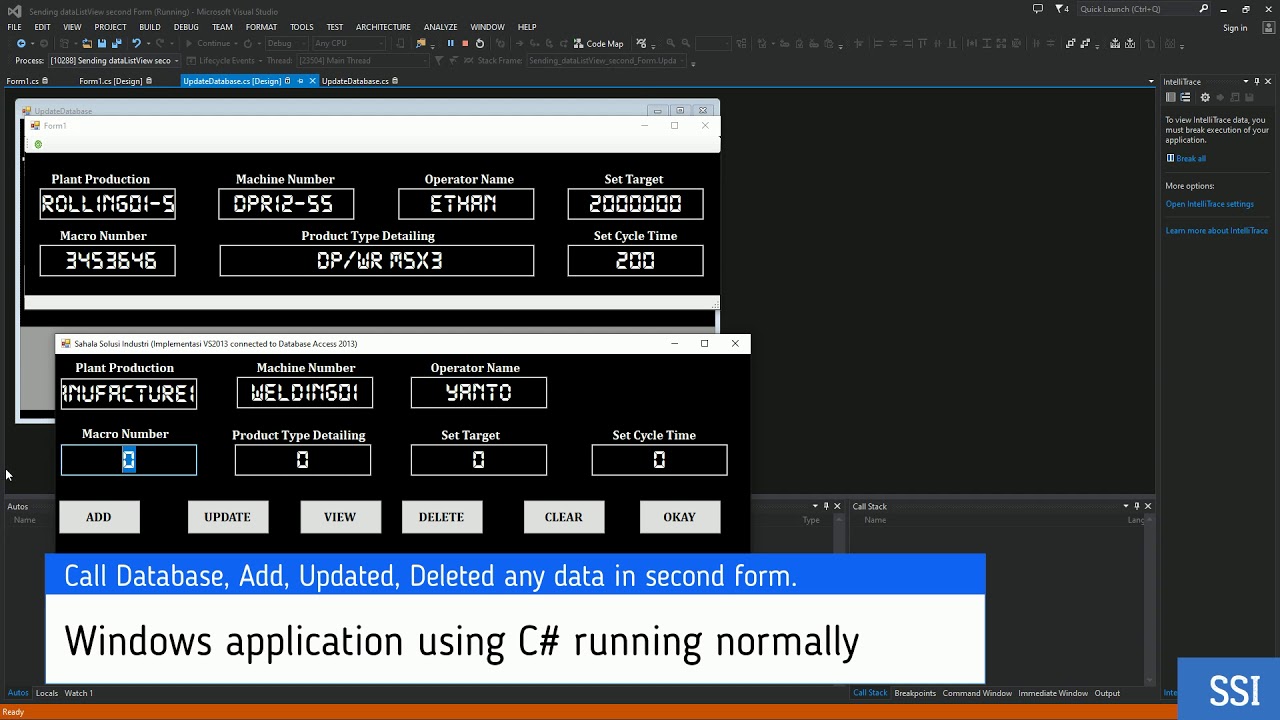Screen dimensions: 1280x720
Task: Switch to the Locals tab
Action: pyautogui.click(x=47, y=693)
